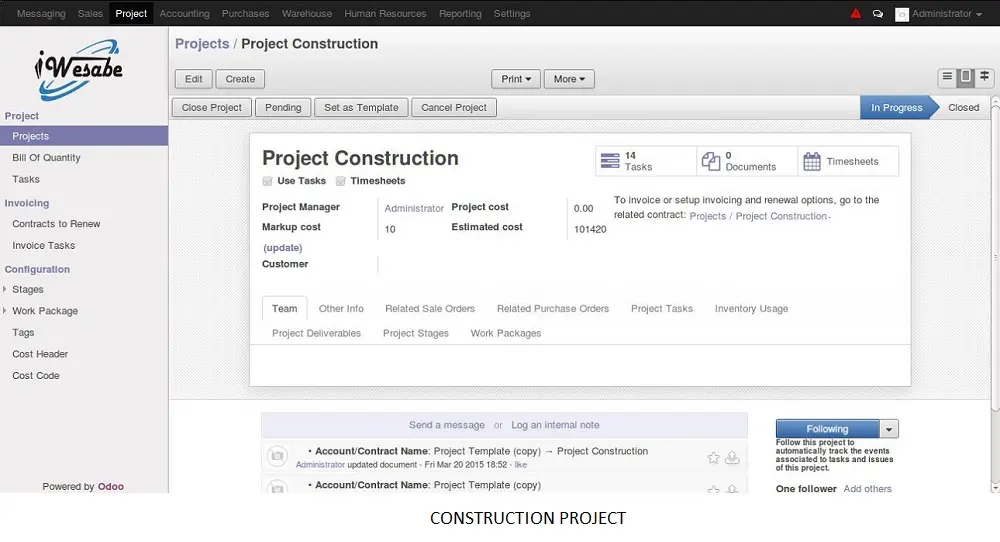The image size is (1000, 542).
Task: Open the 0 Documents stat button
Action: point(746,161)
